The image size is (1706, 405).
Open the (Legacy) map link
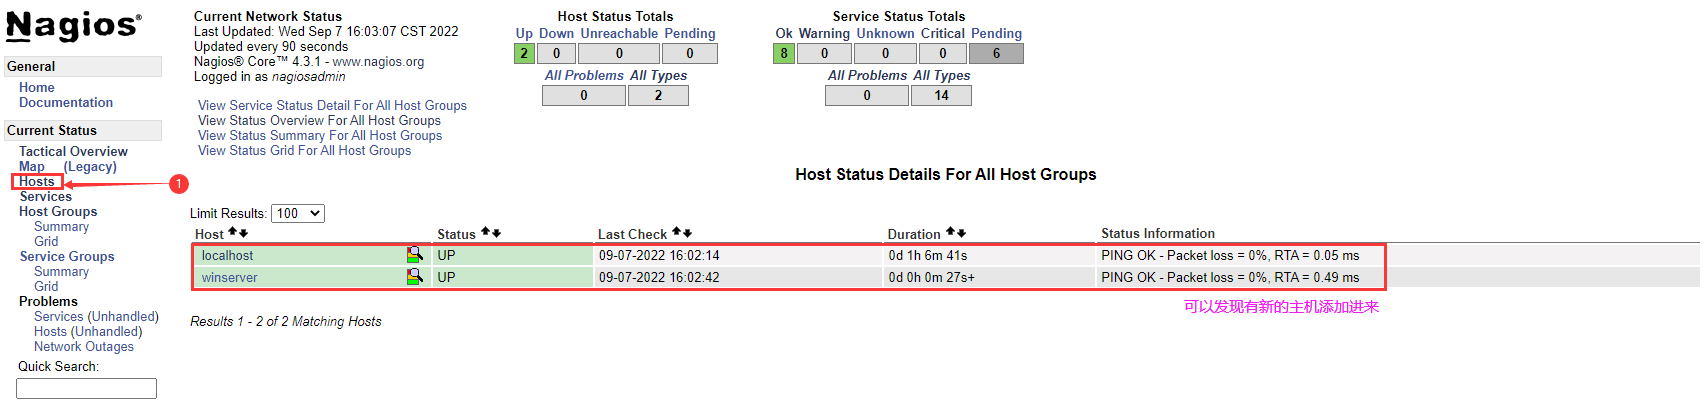pos(90,166)
